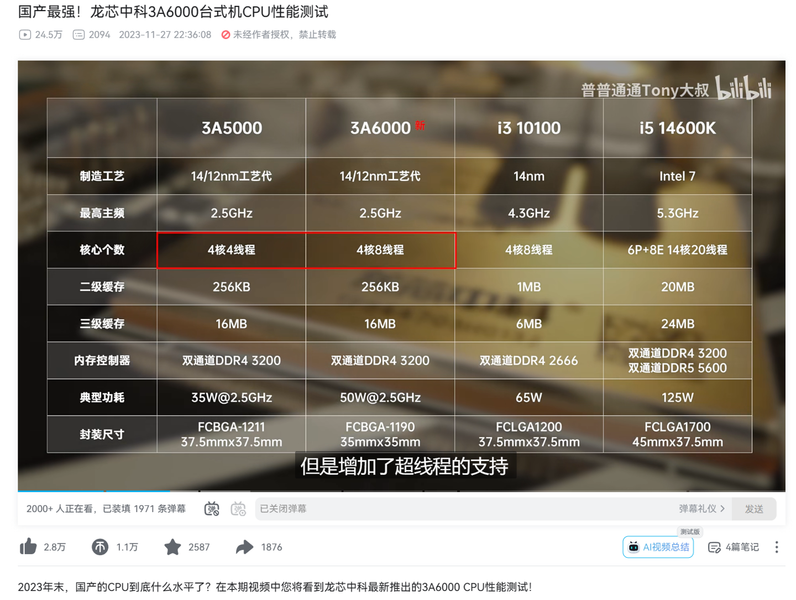Click the video progress bar
This screenshot has width=796, height=600.
point(401,491)
